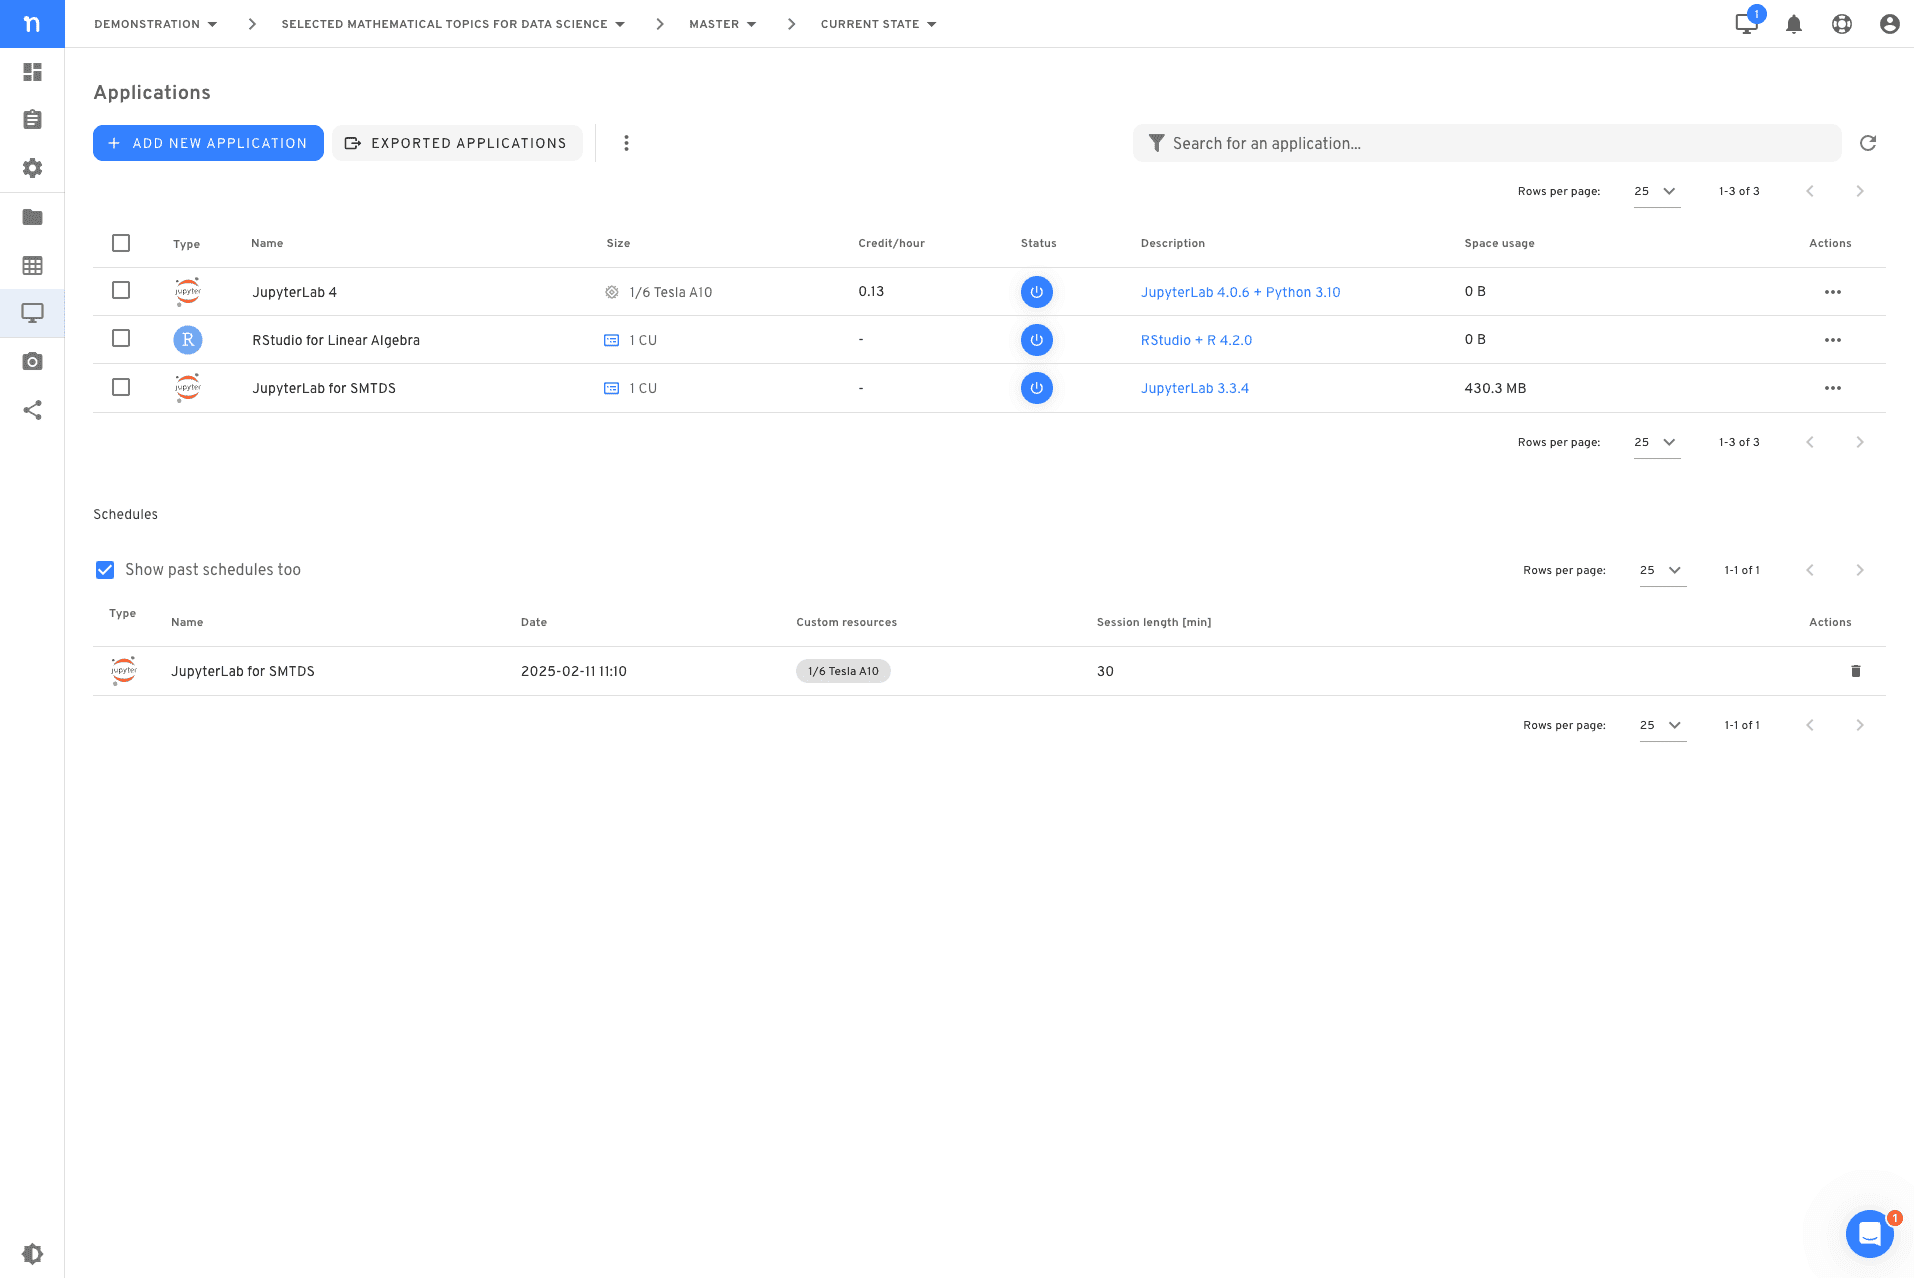Open the home logo icon
1914x1278 pixels.
[32, 24]
